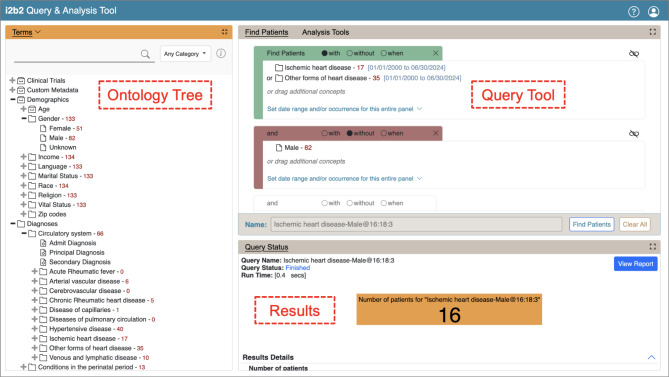The width and height of the screenshot is (669, 377).
Task: Click the query Name input field
Action: (416, 224)
